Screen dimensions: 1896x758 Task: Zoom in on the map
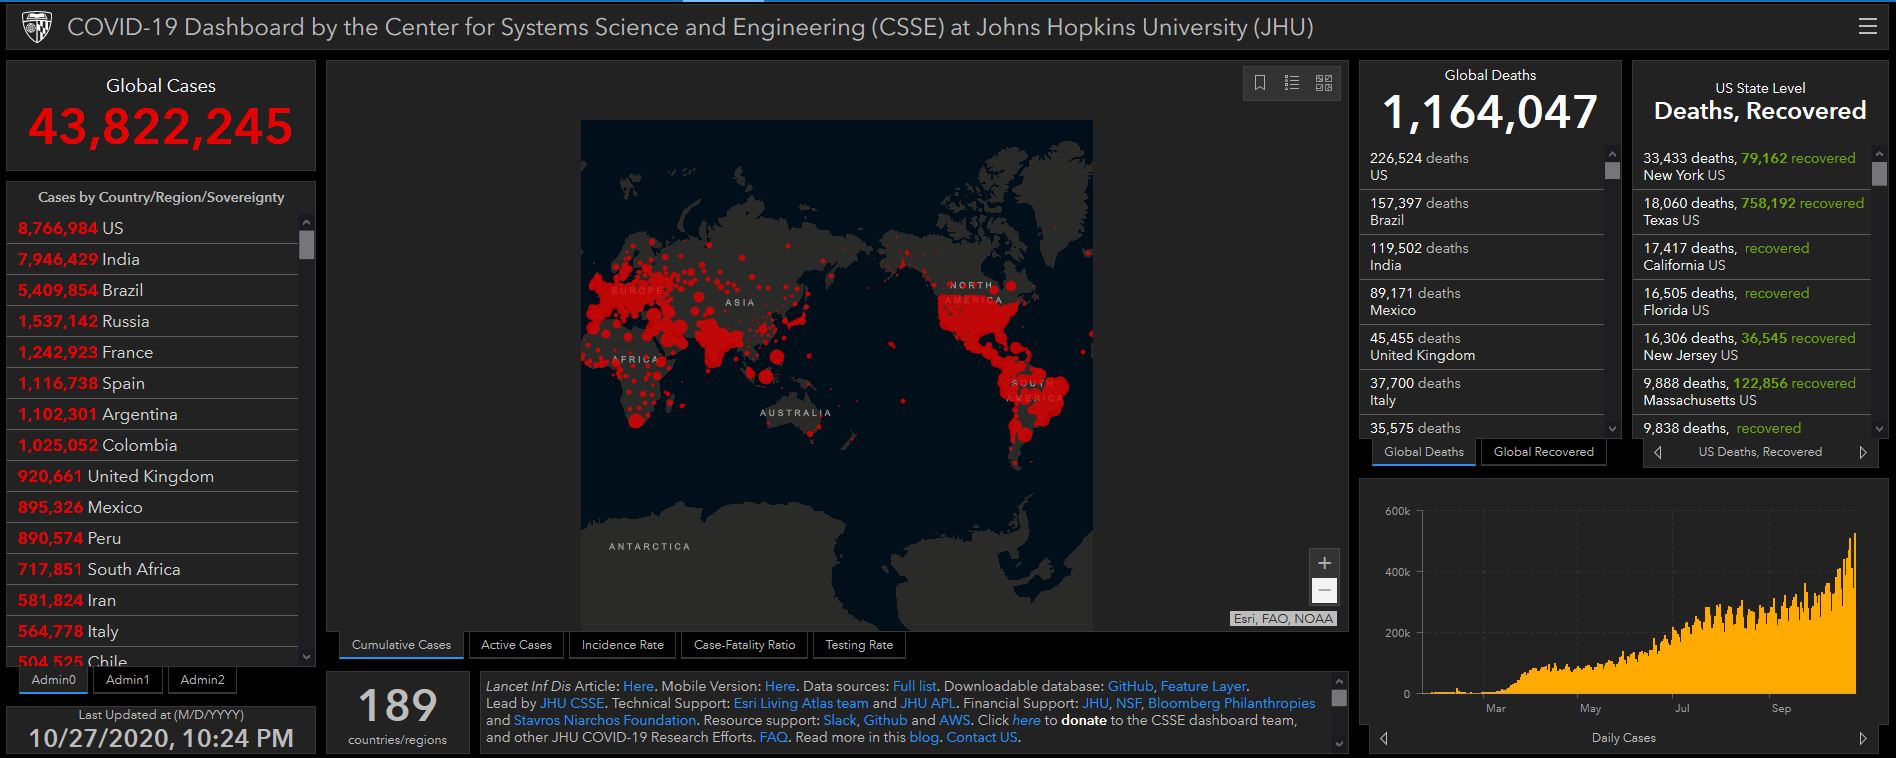(1324, 563)
